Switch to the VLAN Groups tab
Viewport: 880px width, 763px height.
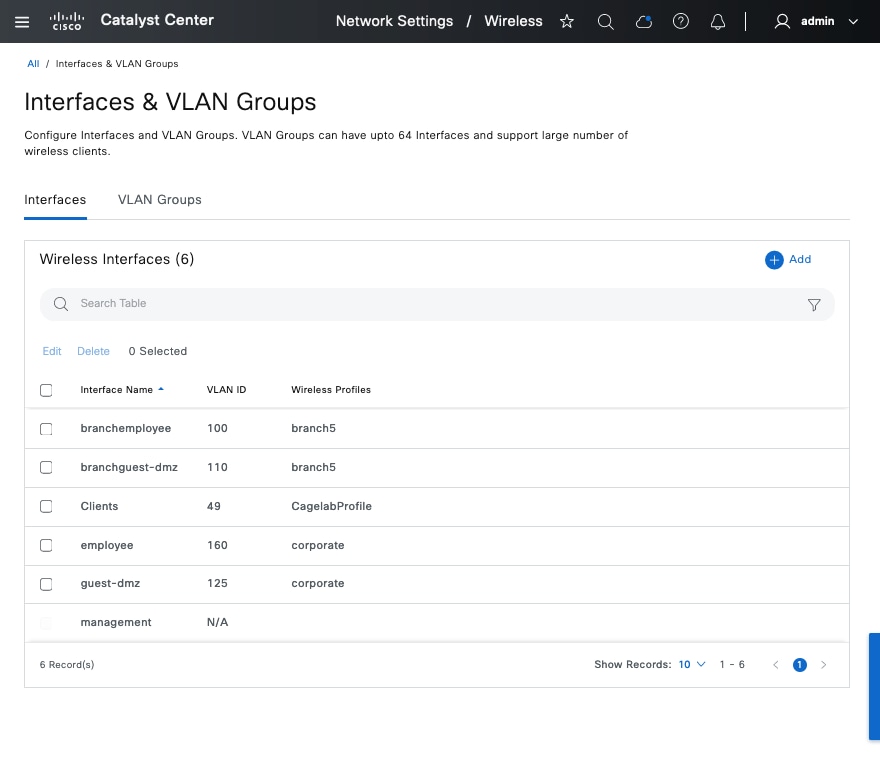tap(160, 200)
